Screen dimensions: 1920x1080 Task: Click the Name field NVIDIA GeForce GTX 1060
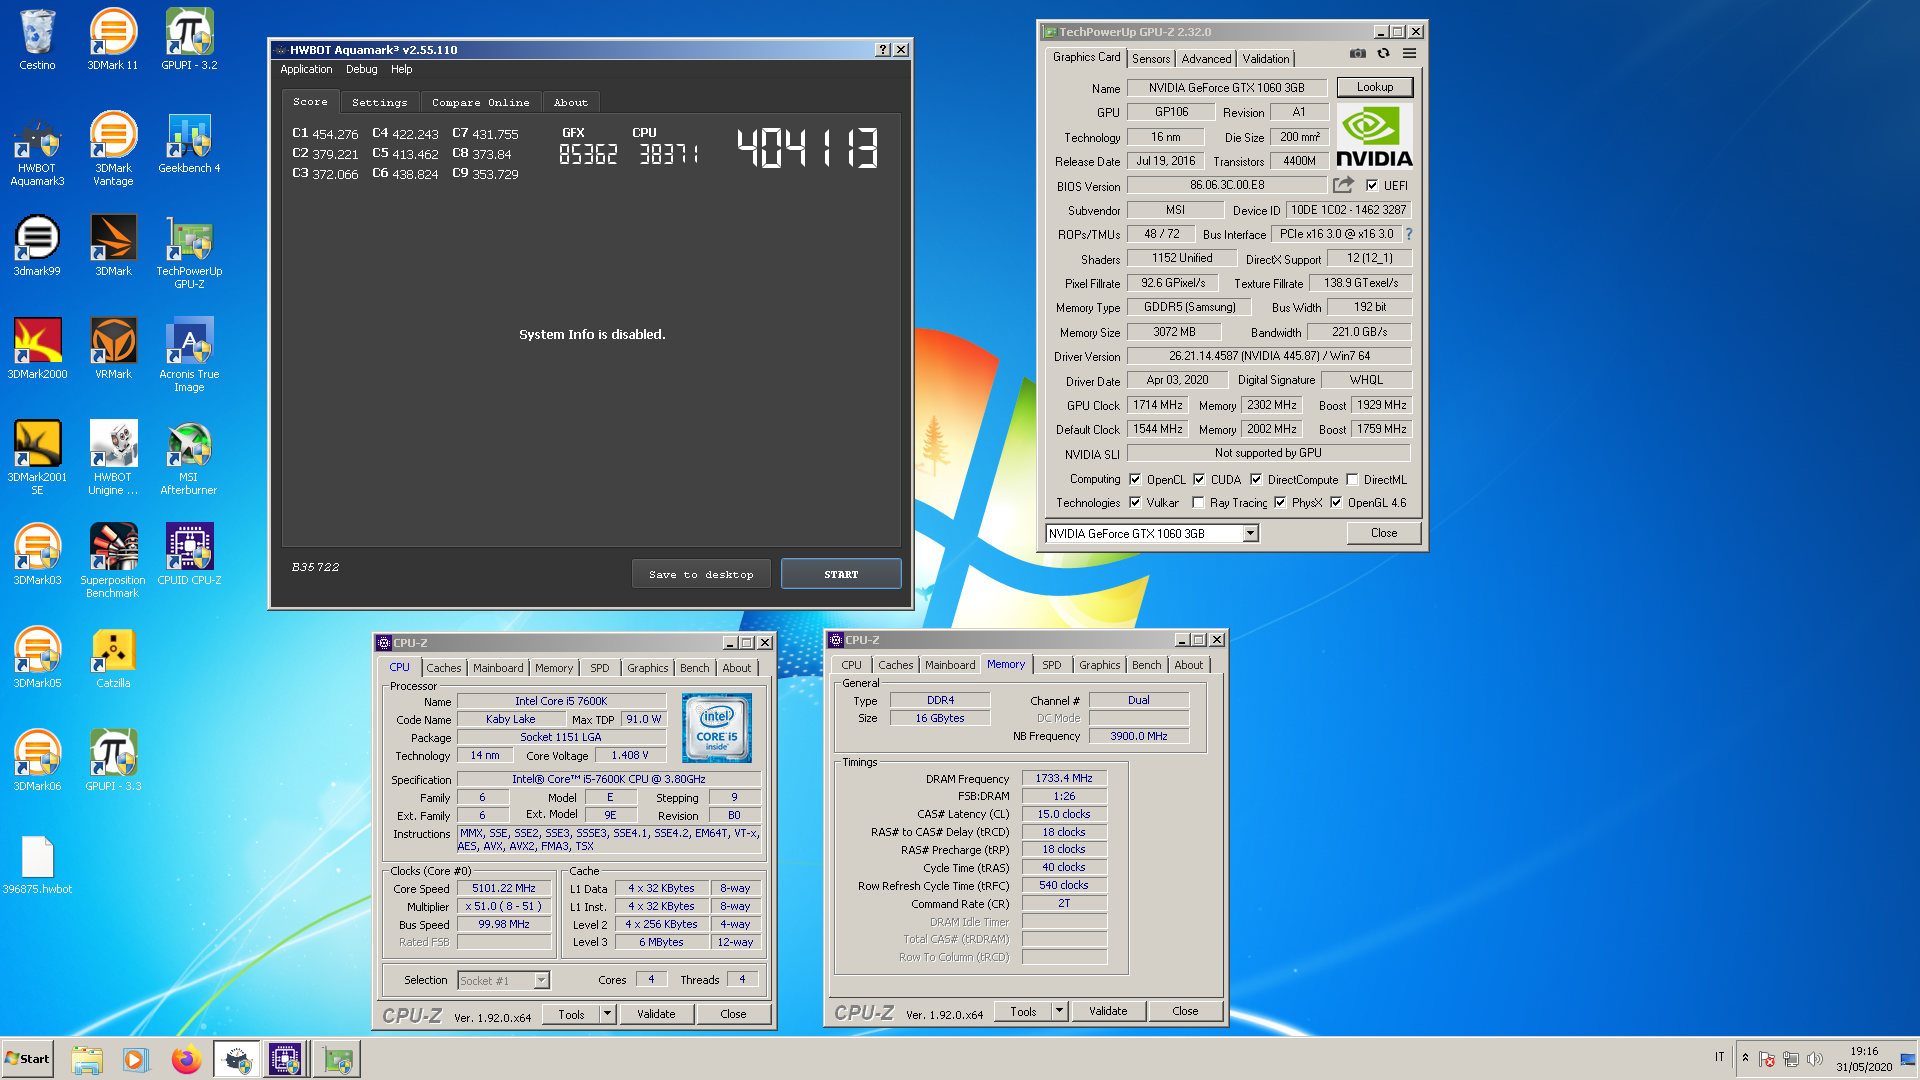pos(1227,88)
